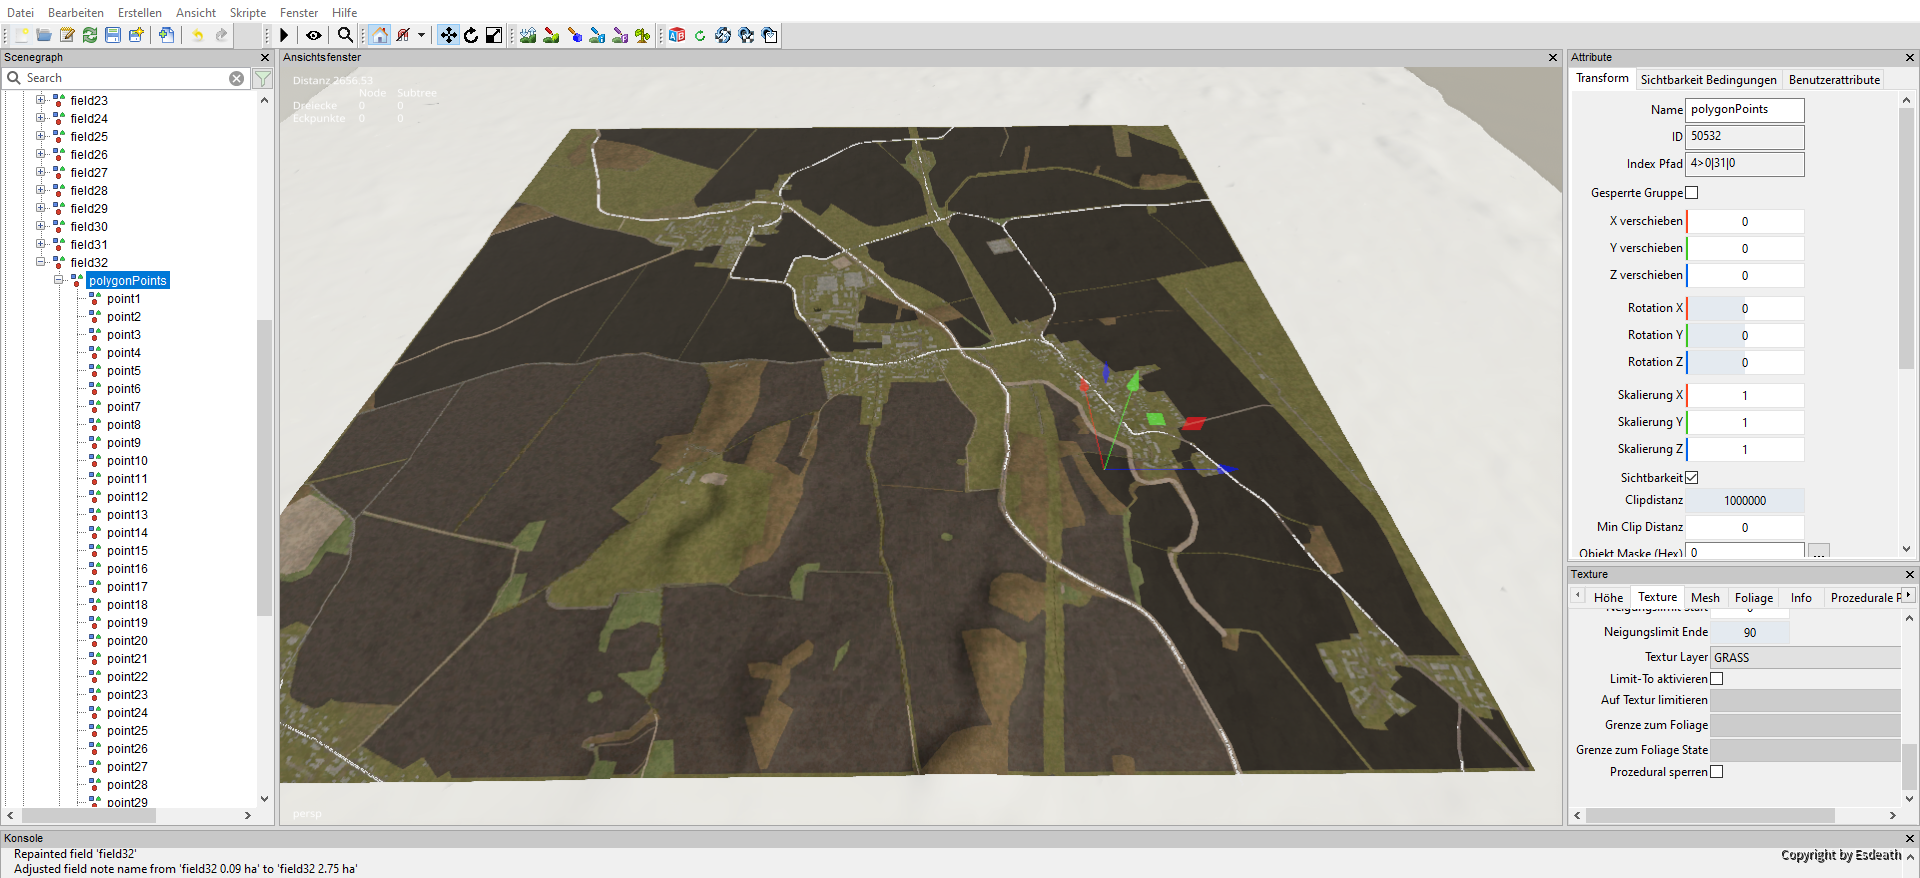
Task: Toggle the Prozedural sperren checkbox
Action: pos(1717,772)
